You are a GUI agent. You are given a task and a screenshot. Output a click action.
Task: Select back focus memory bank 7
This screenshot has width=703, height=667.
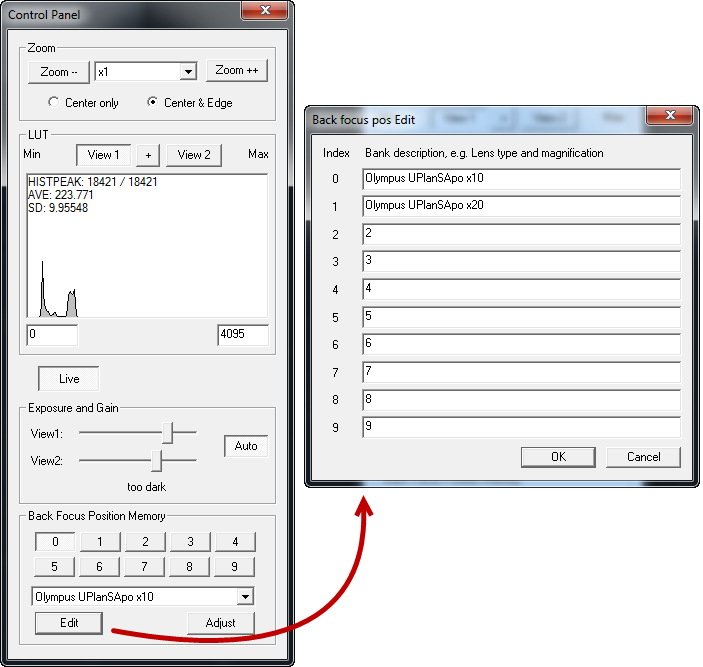pyautogui.click(x=145, y=567)
